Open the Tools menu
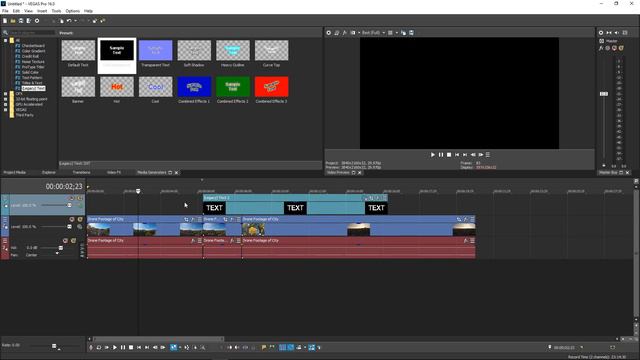The height and width of the screenshot is (360, 640). (56, 11)
